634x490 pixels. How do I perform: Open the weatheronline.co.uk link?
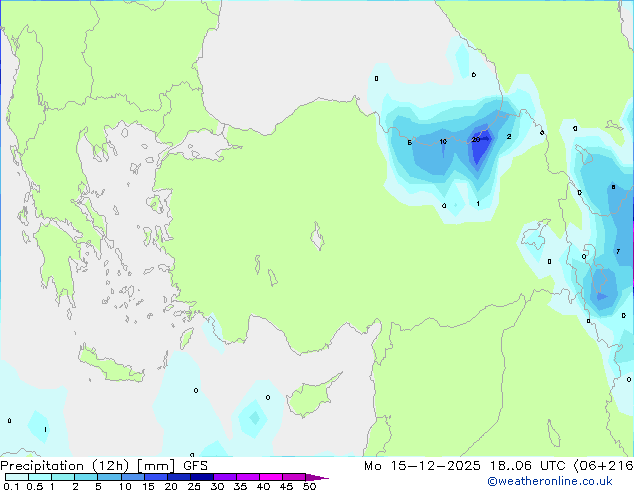(550, 481)
